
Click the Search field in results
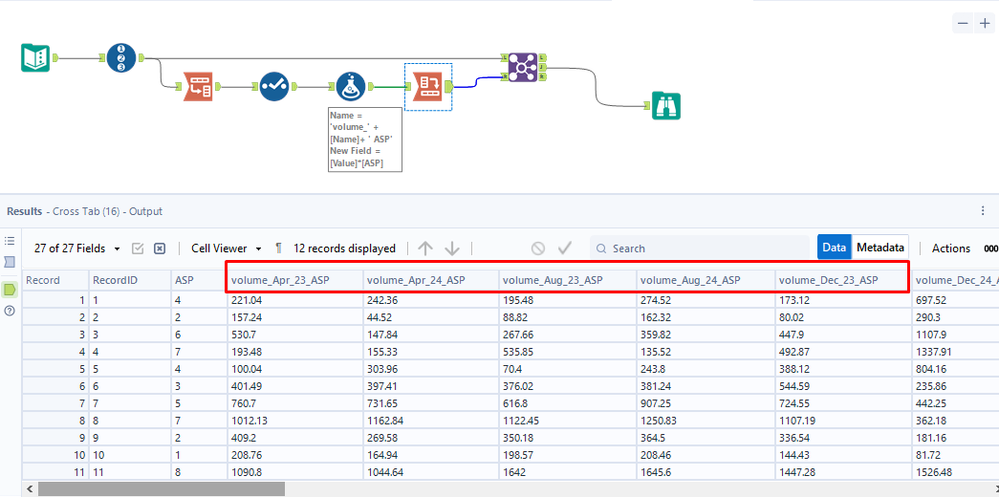[x=701, y=248]
